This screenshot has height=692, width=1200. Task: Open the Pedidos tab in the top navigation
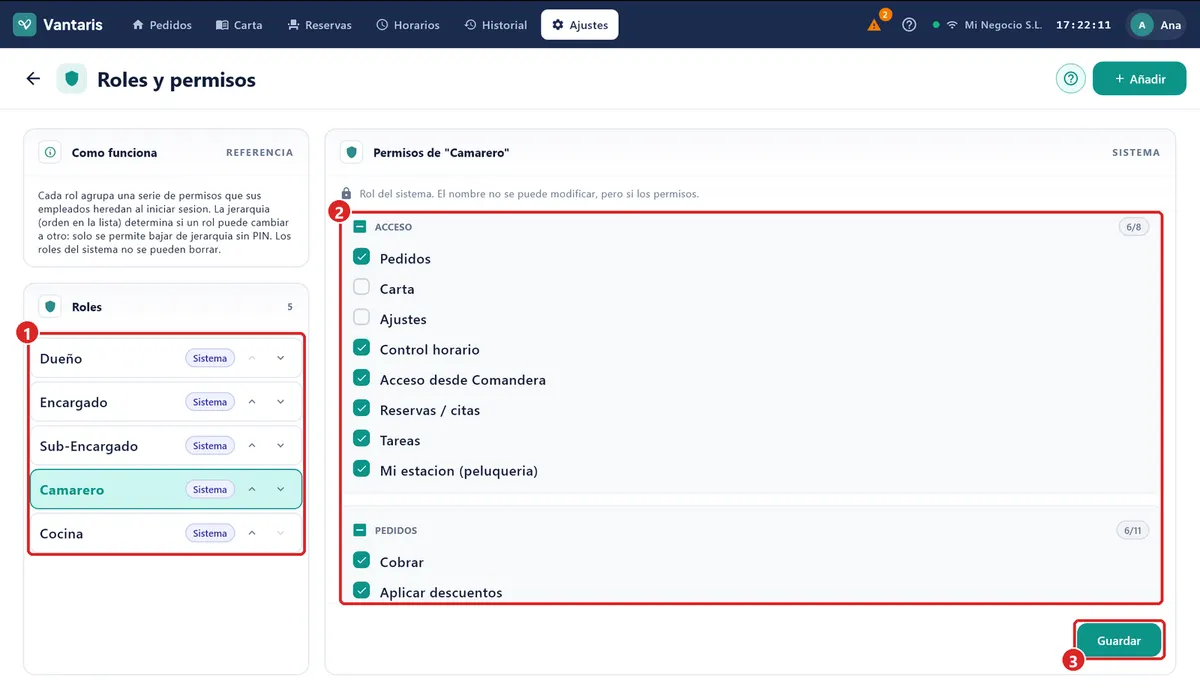[162, 25]
